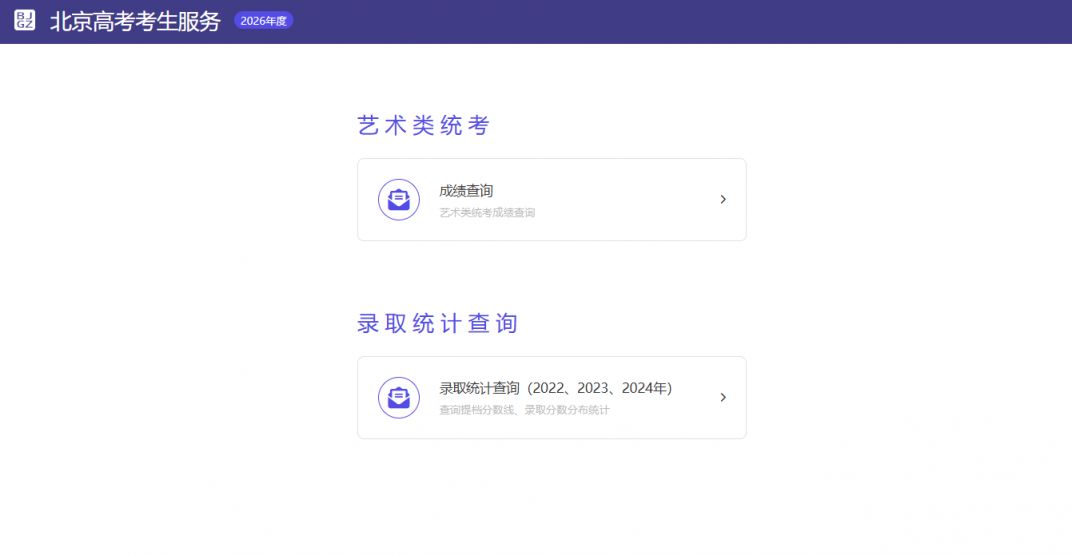
Task: Go to 北京高考考生服务 site title
Action: (135, 21)
